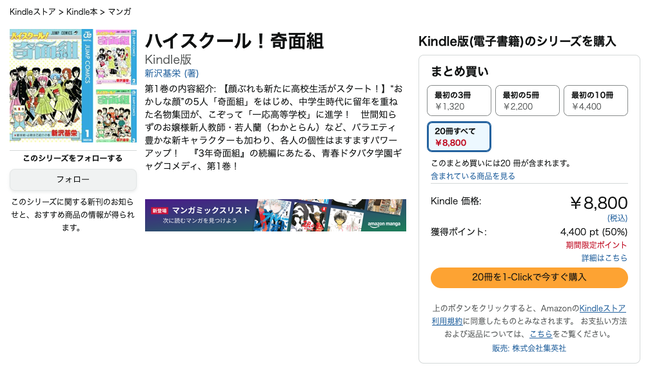The width and height of the screenshot is (650, 370).
Task: Select the 最初の10冊 ¥4,400 bundle
Action: click(596, 101)
